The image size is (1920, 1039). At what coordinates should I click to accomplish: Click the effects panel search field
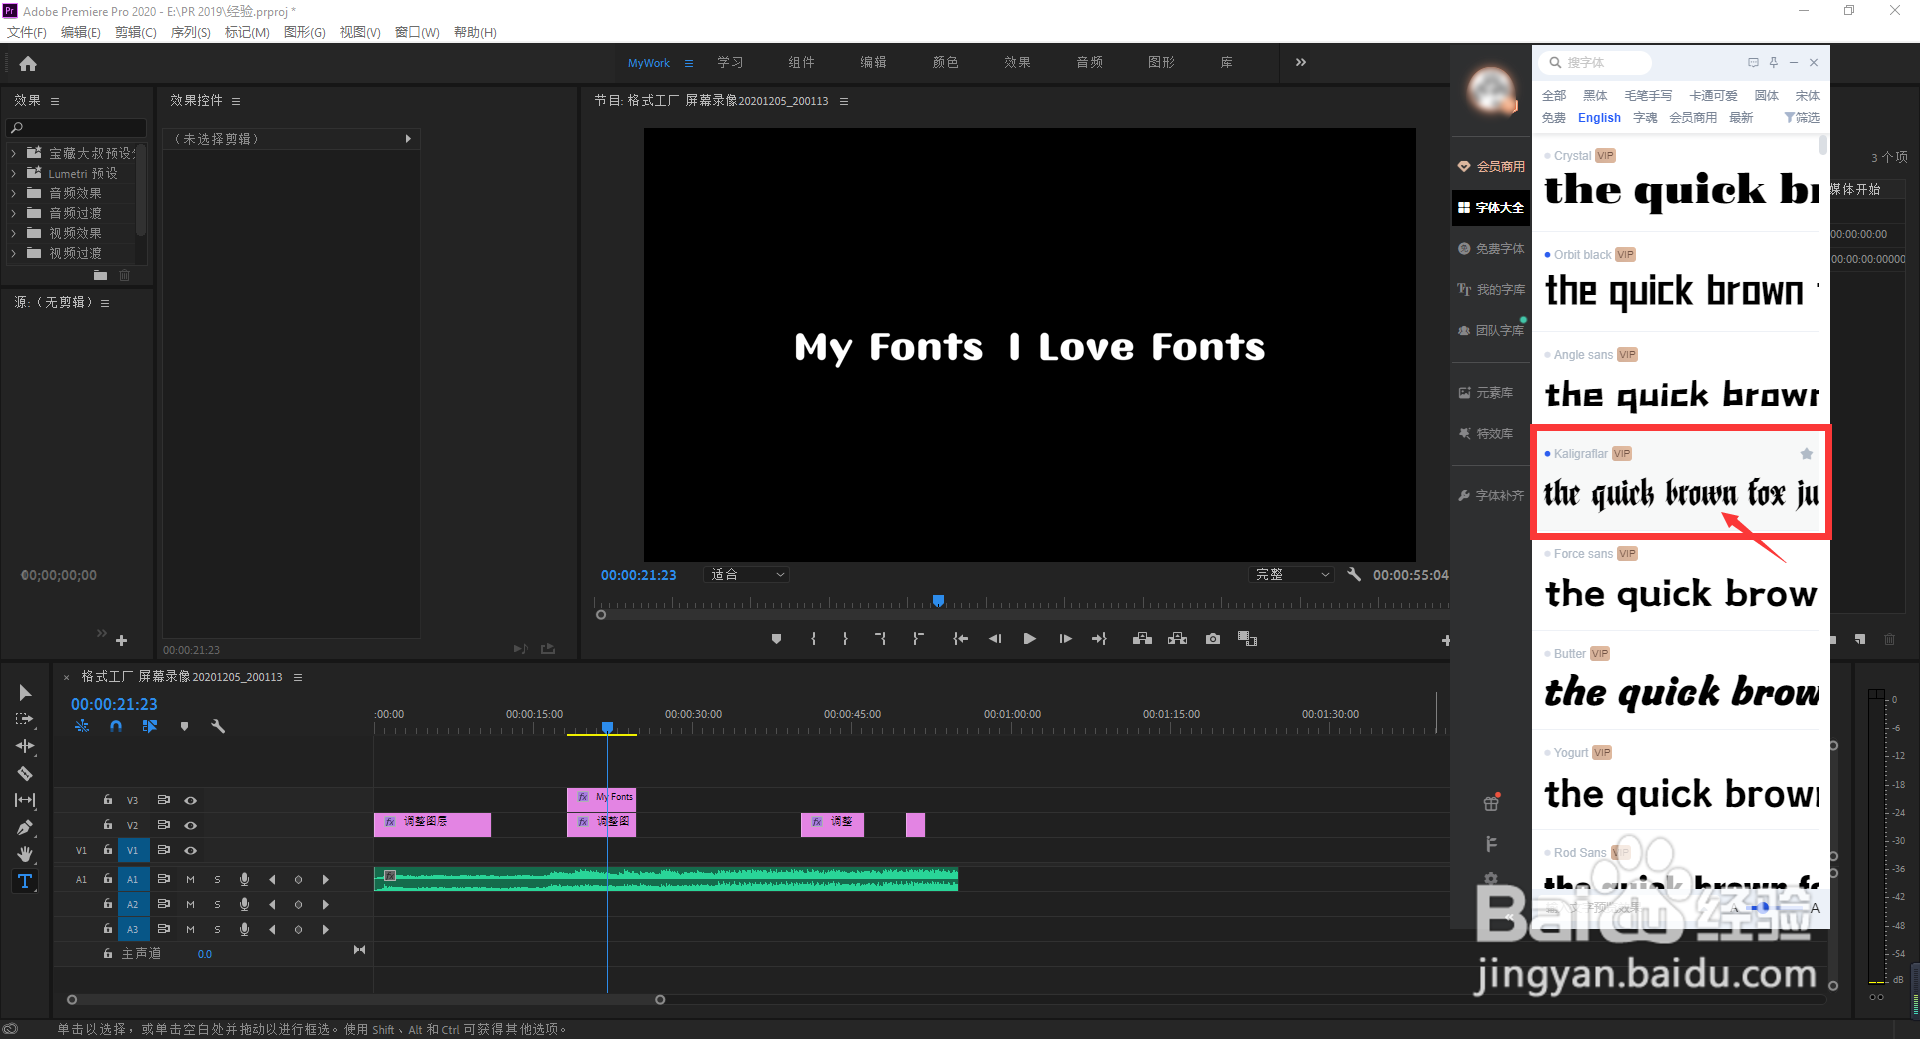coord(76,128)
